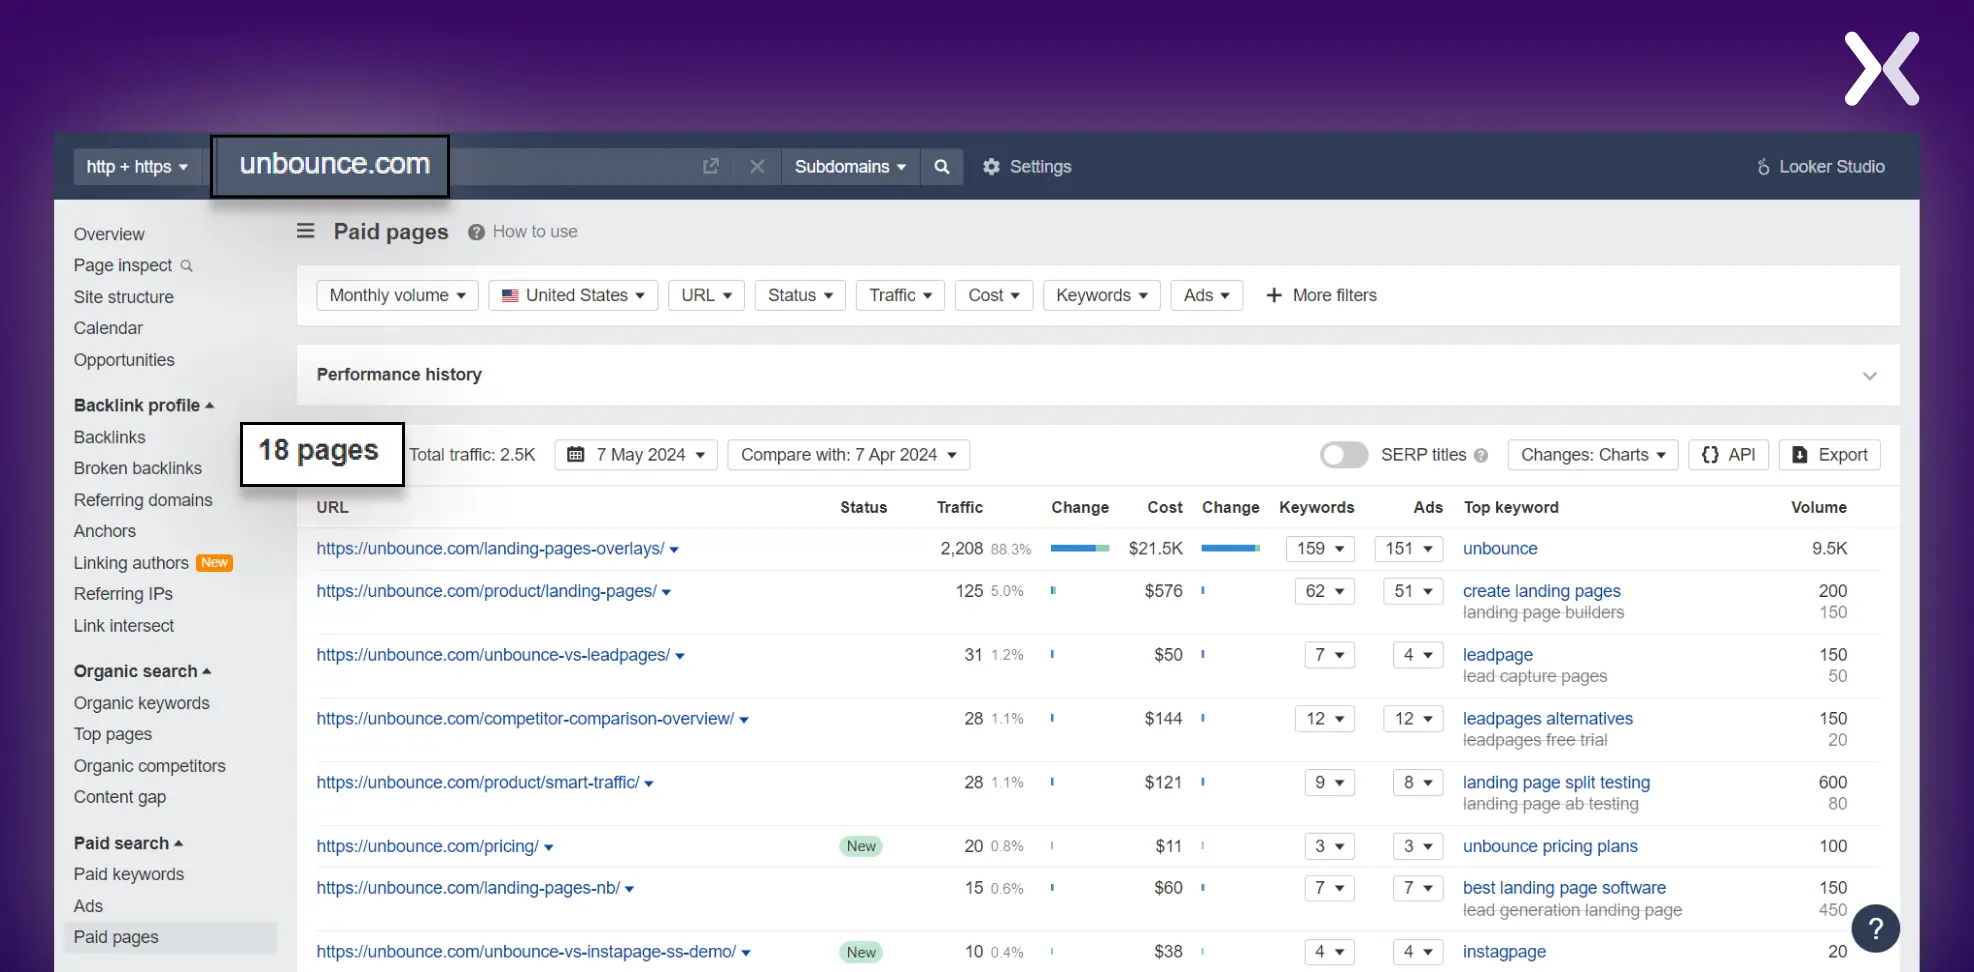The height and width of the screenshot is (972, 1974).
Task: Open the round help chat button
Action: 1875,929
